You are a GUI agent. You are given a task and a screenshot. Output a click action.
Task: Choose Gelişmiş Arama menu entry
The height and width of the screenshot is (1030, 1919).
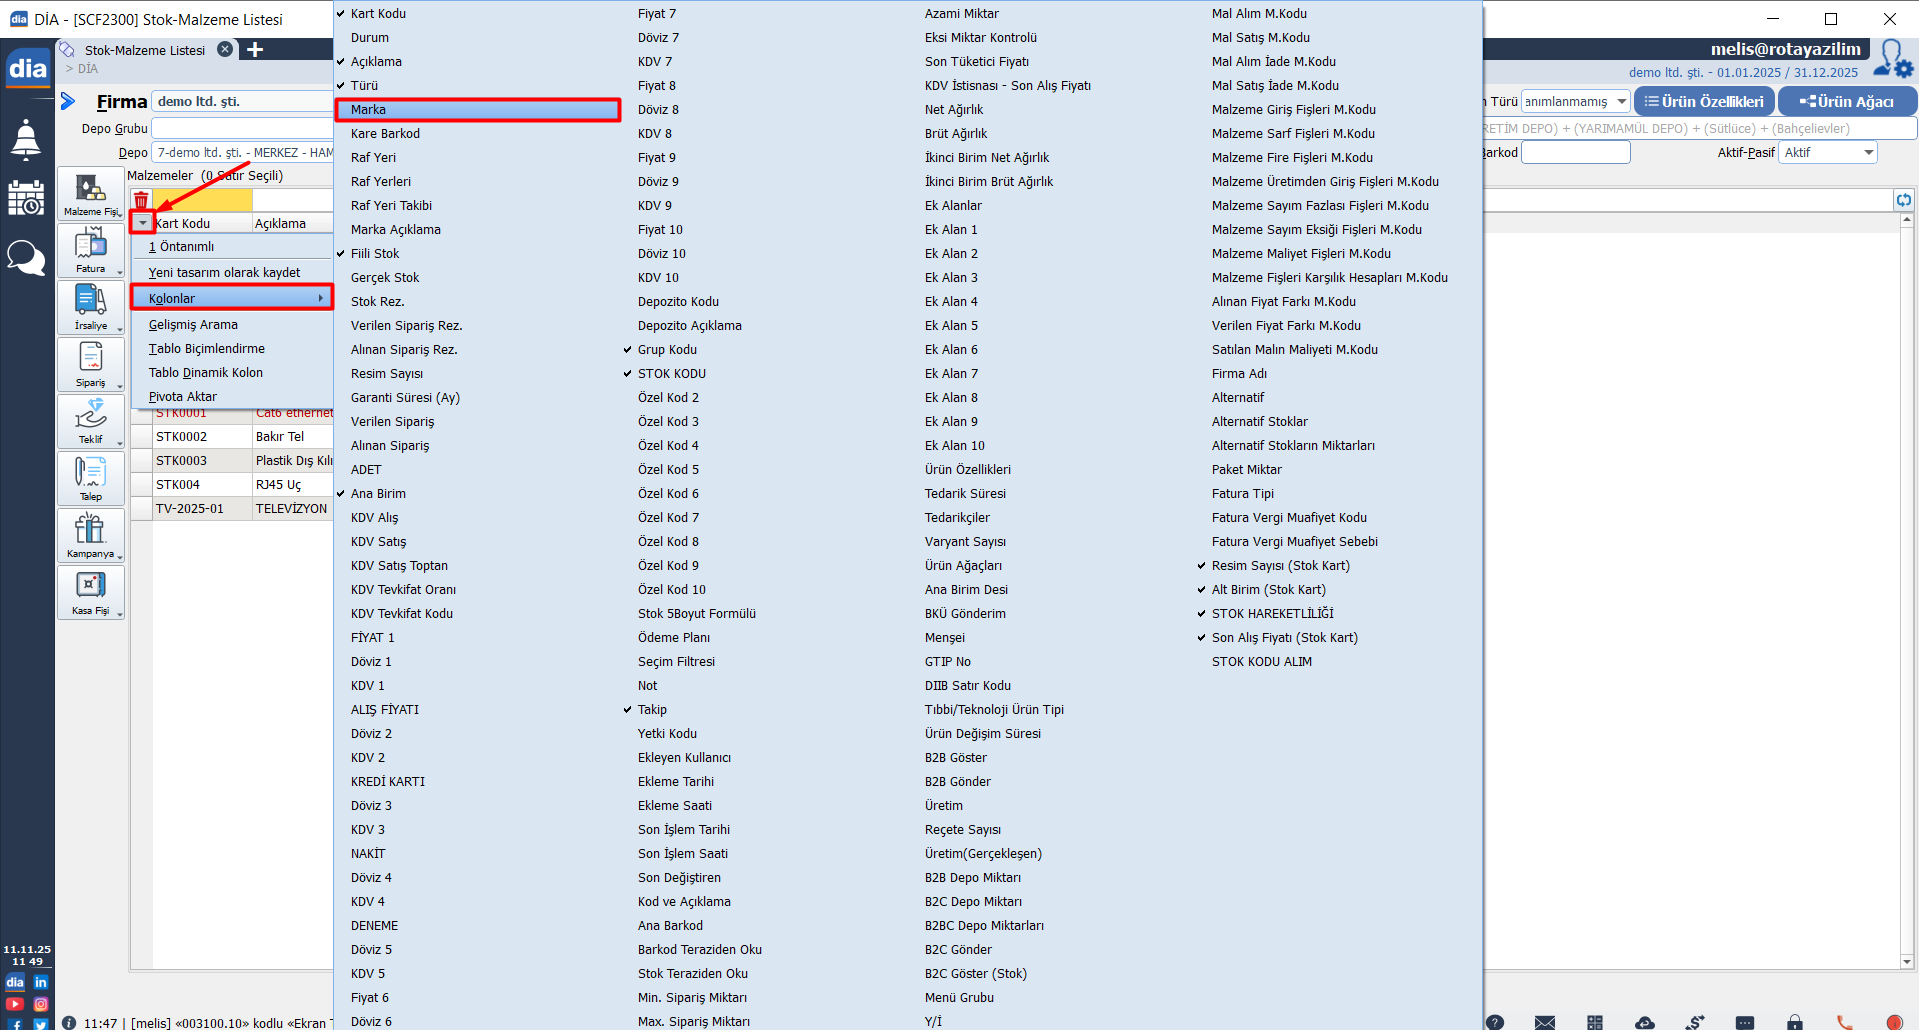coord(193,325)
